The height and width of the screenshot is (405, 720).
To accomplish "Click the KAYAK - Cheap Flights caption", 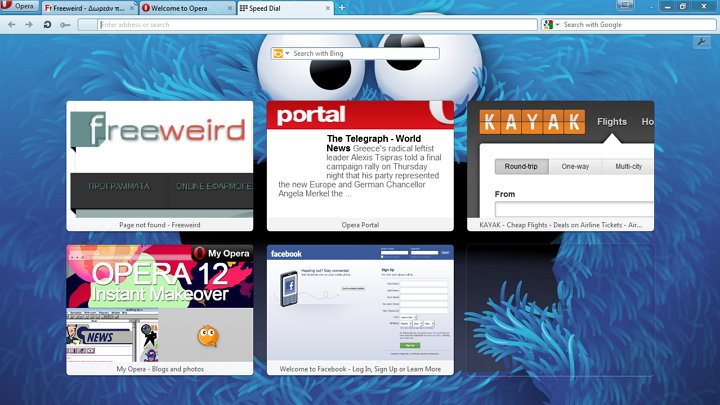I will (561, 225).
